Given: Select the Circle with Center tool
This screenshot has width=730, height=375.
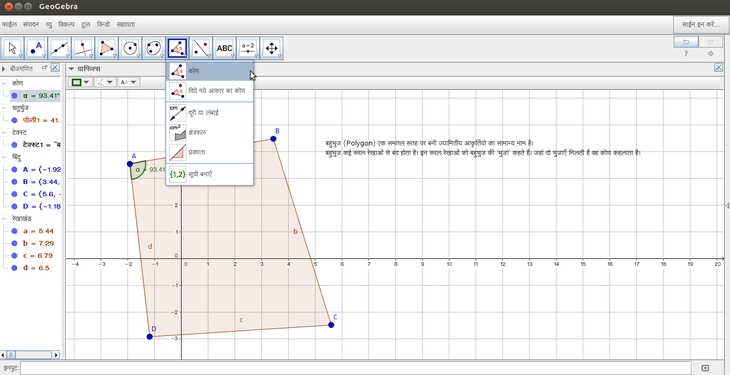Looking at the screenshot, I should point(131,48).
